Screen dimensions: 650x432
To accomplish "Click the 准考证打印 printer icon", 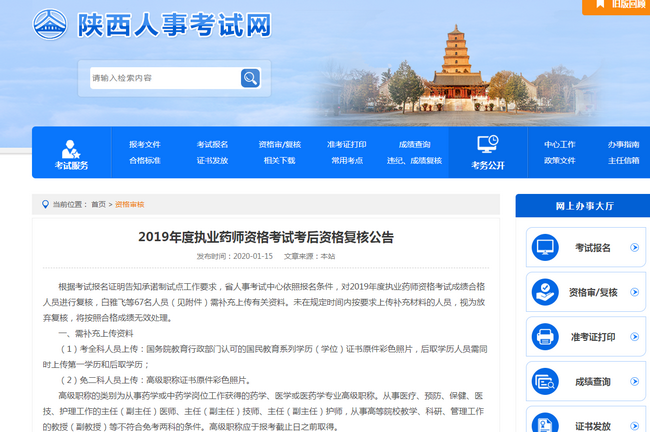I will (x=545, y=336).
